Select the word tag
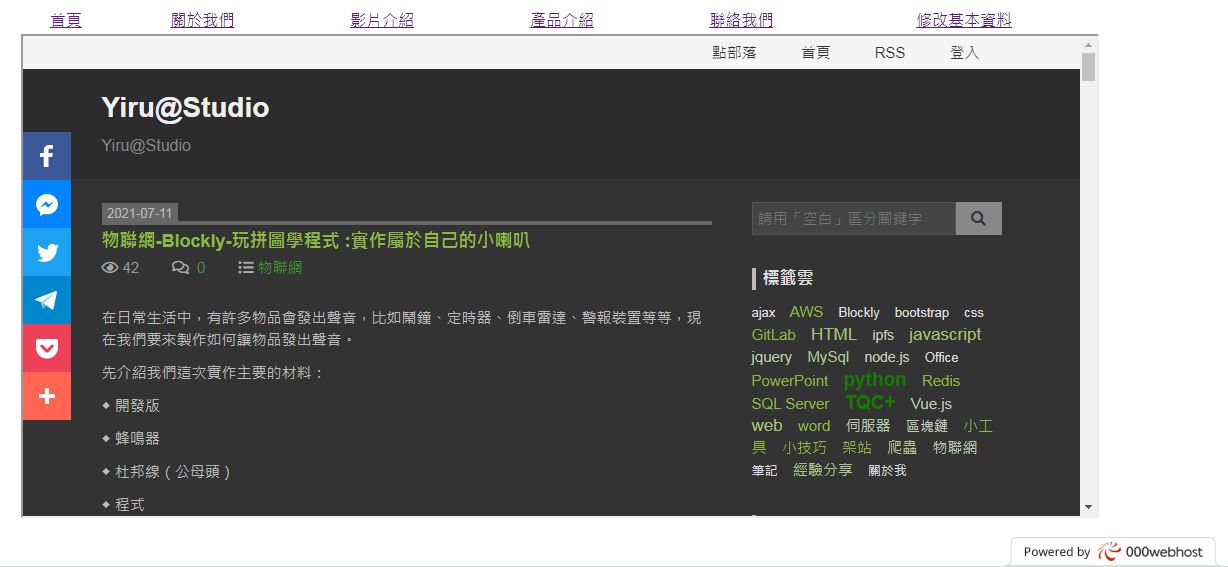This screenshot has height=567, width=1228. point(814,426)
